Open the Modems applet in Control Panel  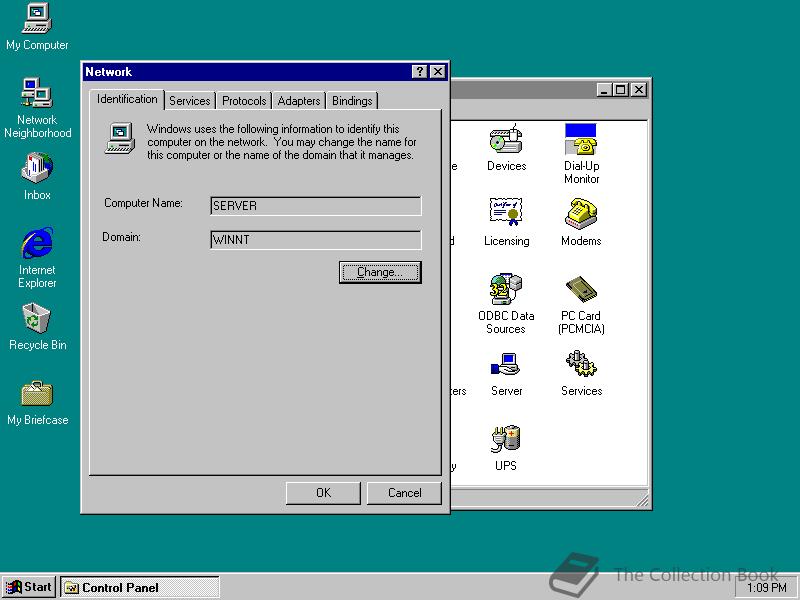tap(581, 222)
